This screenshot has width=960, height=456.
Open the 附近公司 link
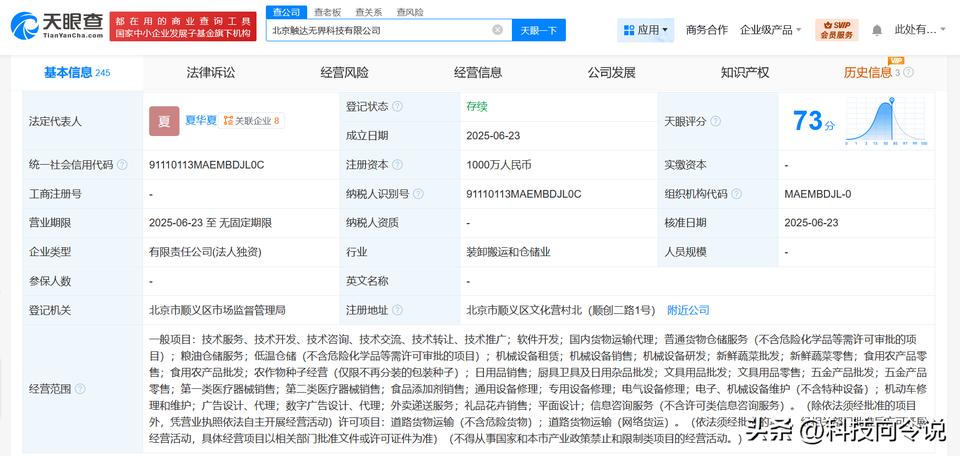click(688, 310)
